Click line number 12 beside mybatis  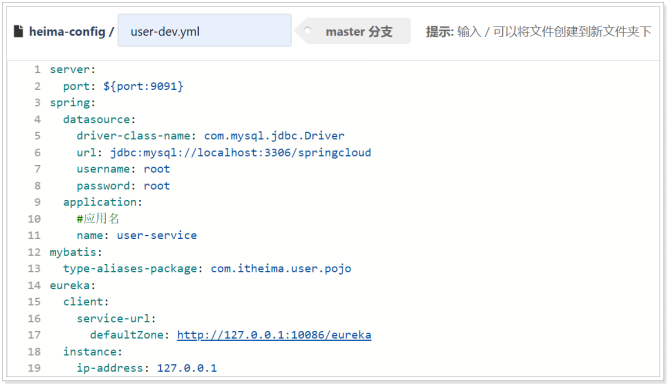(x=34, y=252)
